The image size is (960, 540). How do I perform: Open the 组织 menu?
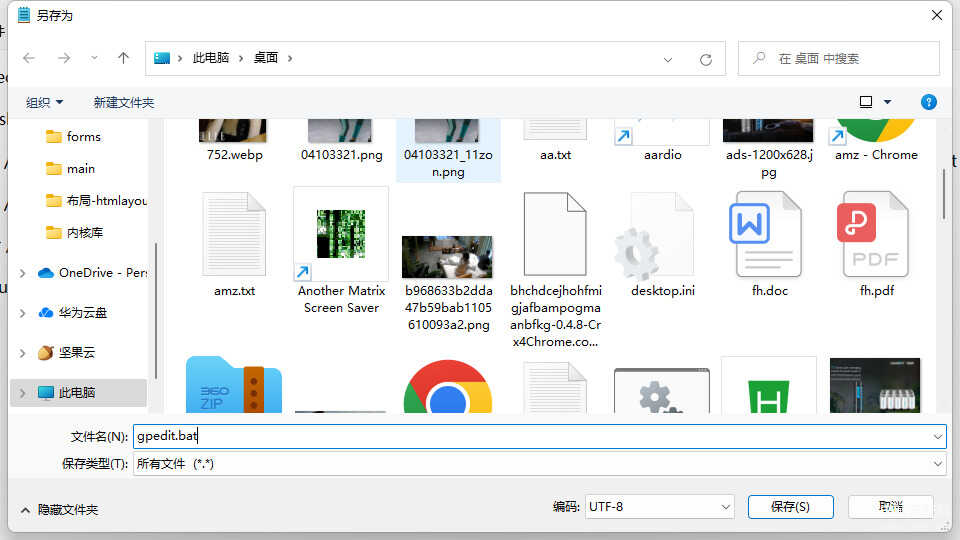coord(44,102)
